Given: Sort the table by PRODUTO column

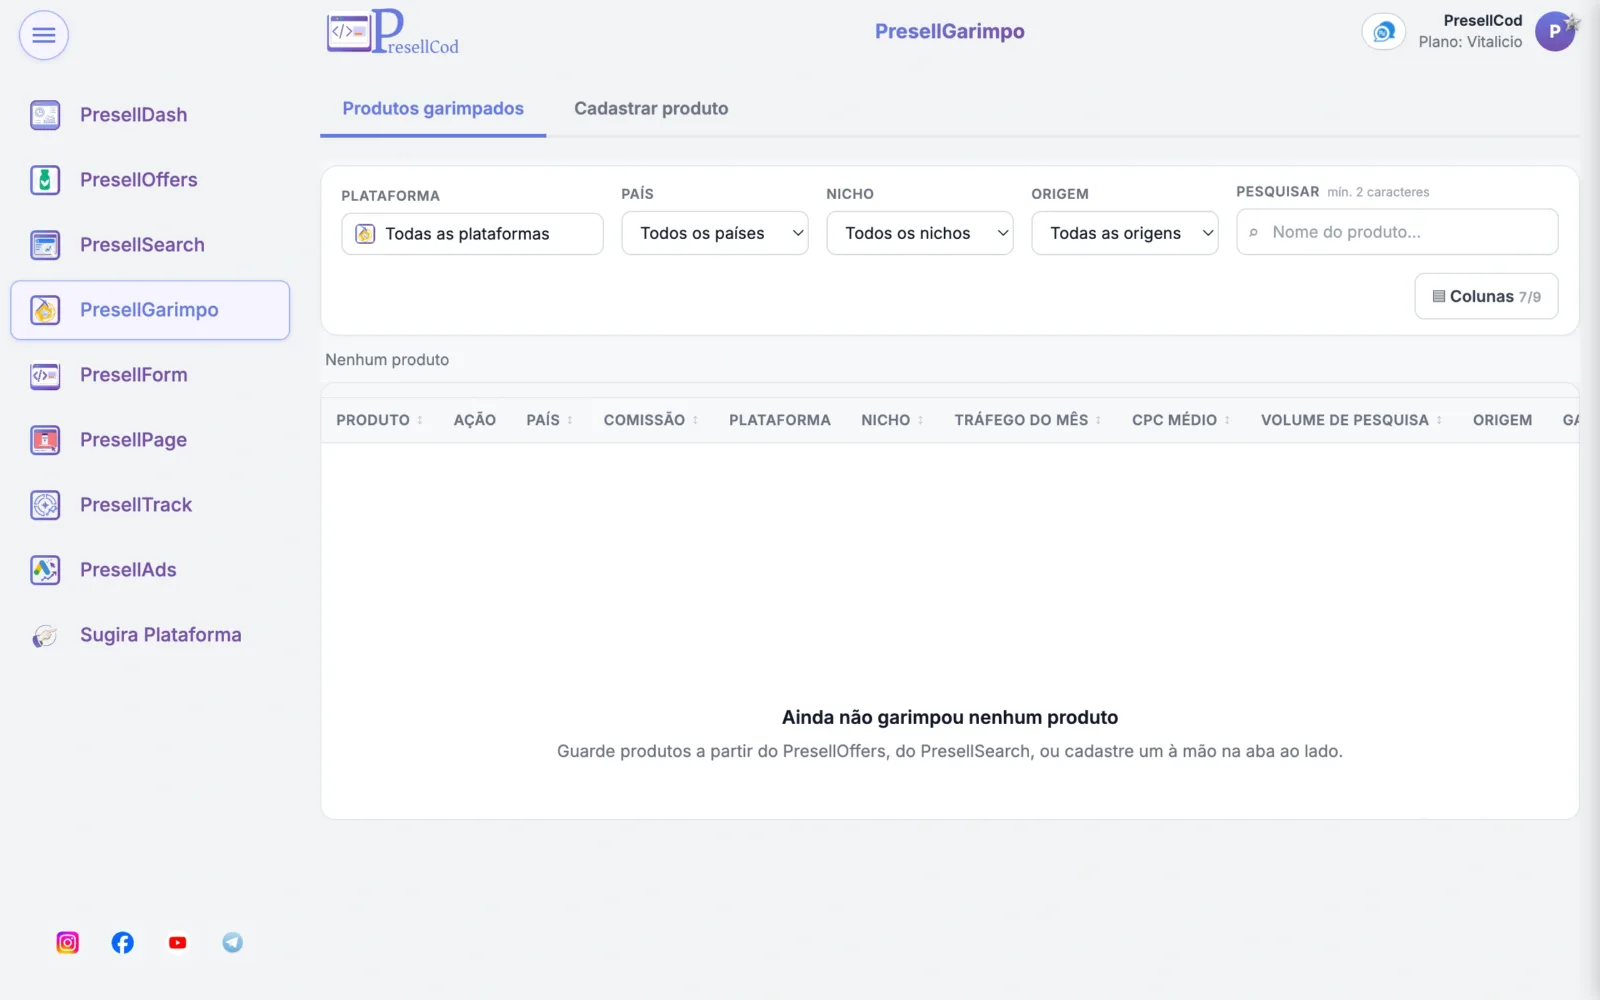Looking at the screenshot, I should [379, 420].
